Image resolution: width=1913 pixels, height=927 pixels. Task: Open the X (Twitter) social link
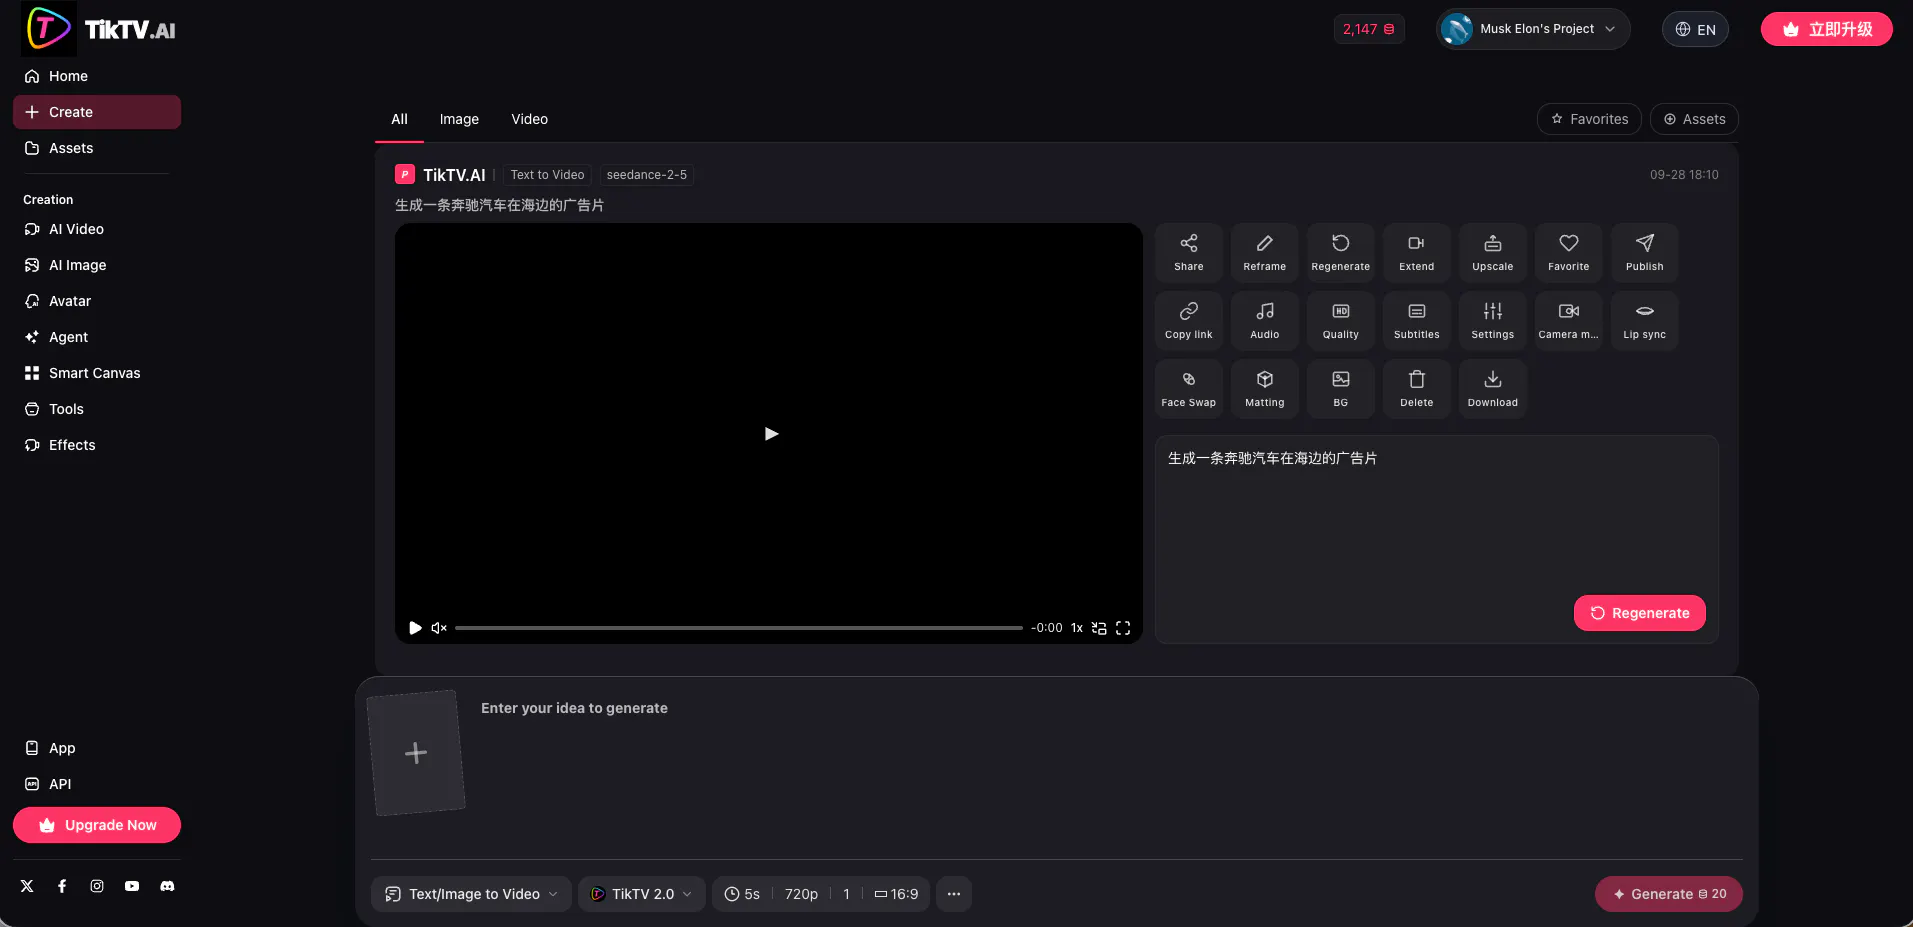click(27, 886)
